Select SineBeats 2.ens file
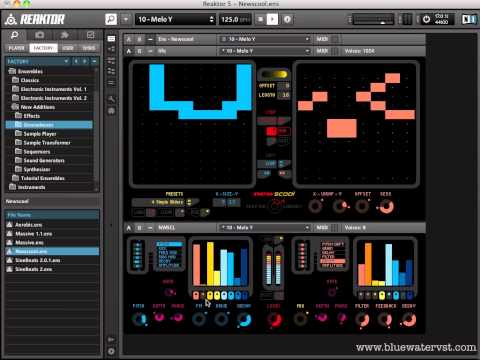Viewport: 480px width, 360px height. (52, 269)
